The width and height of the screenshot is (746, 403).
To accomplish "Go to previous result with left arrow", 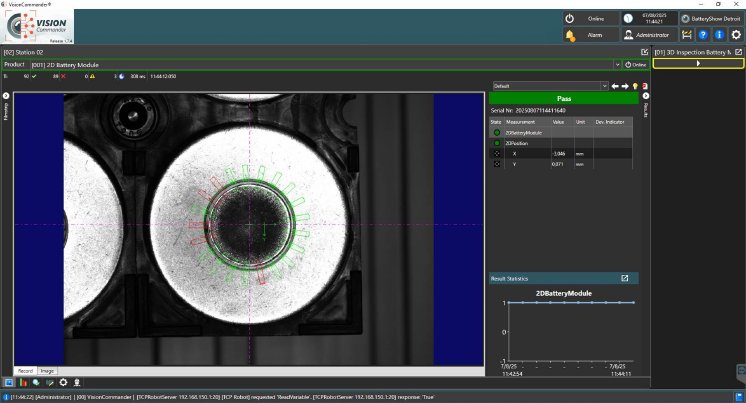I will 615,86.
